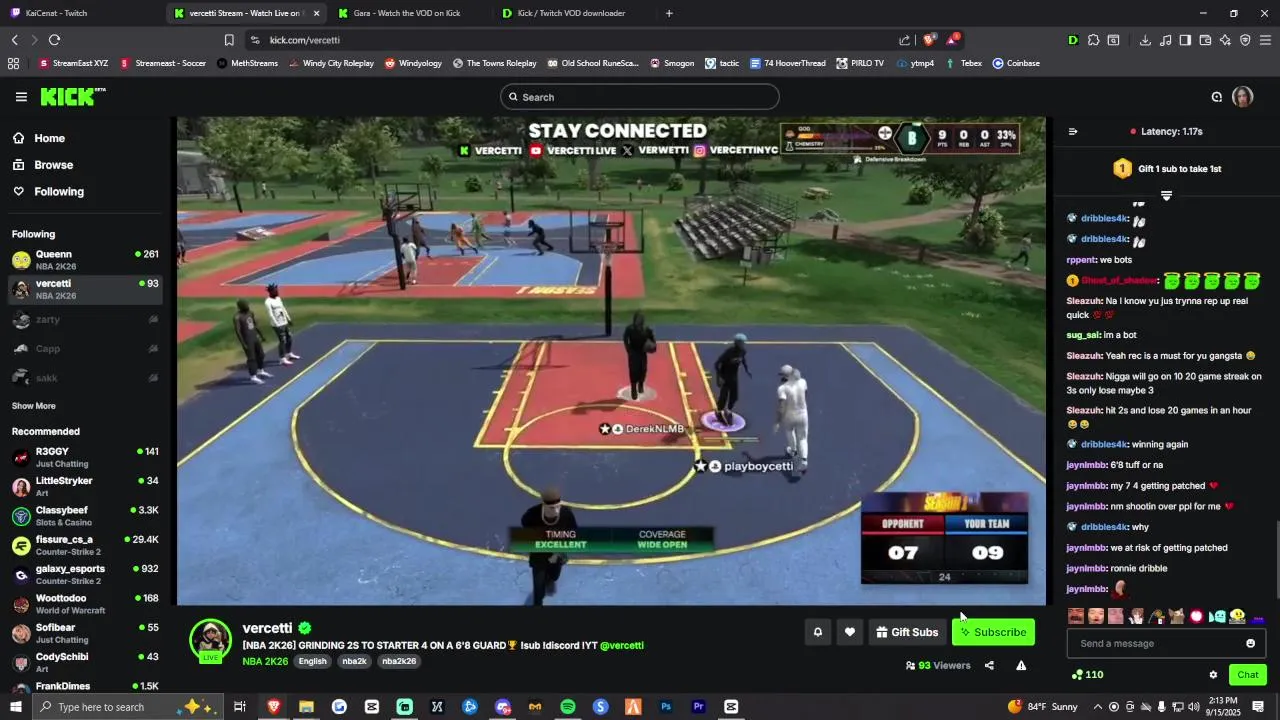Expand the gift leaderboard chevron
Screen dimensions: 1280x720
[x=1166, y=196]
